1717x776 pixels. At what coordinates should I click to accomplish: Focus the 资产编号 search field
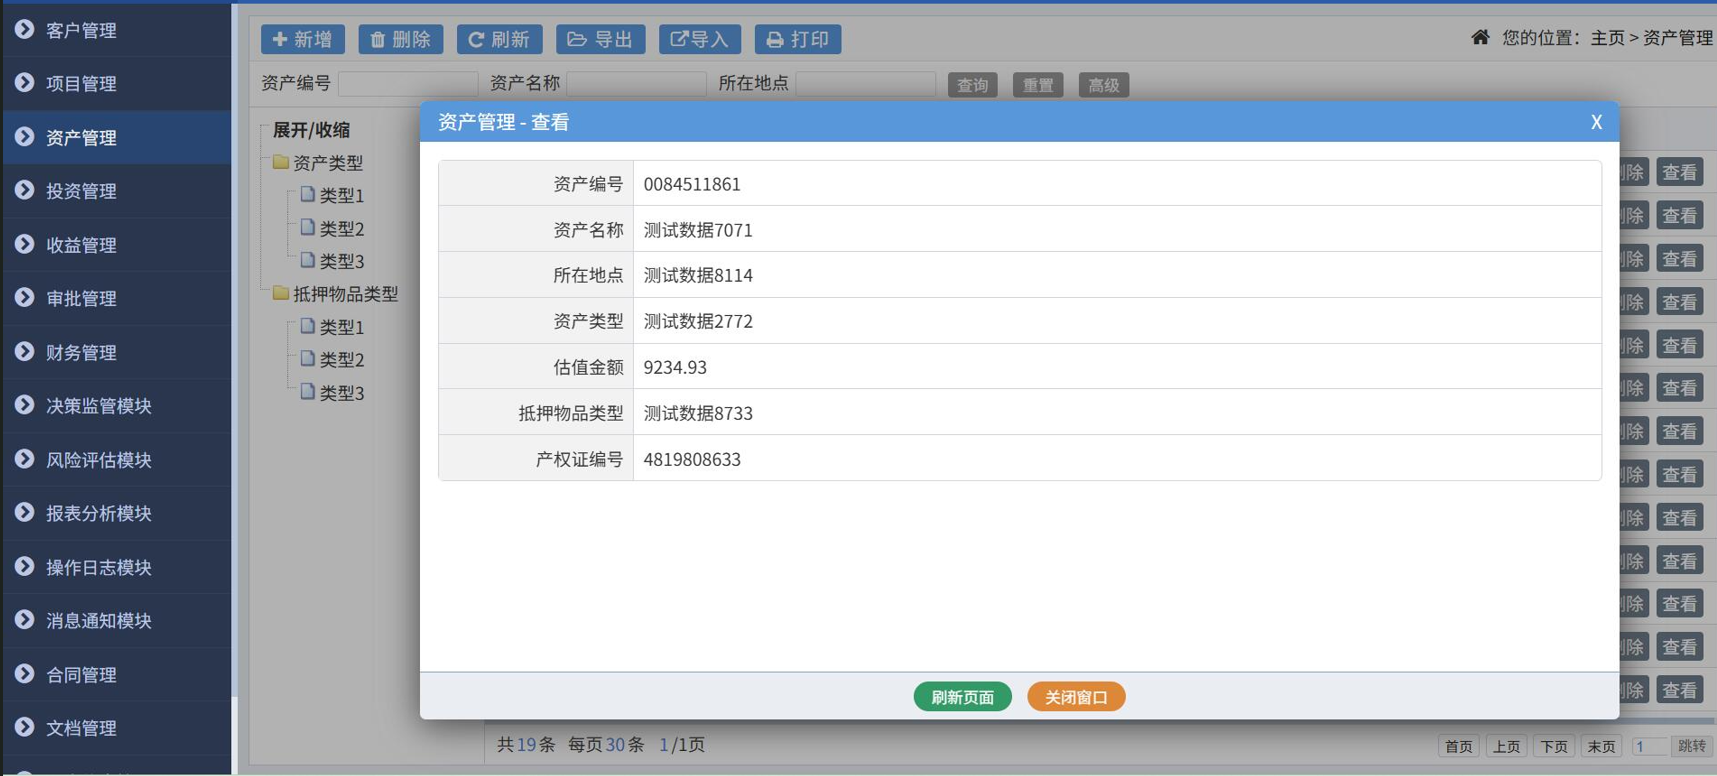pos(408,84)
